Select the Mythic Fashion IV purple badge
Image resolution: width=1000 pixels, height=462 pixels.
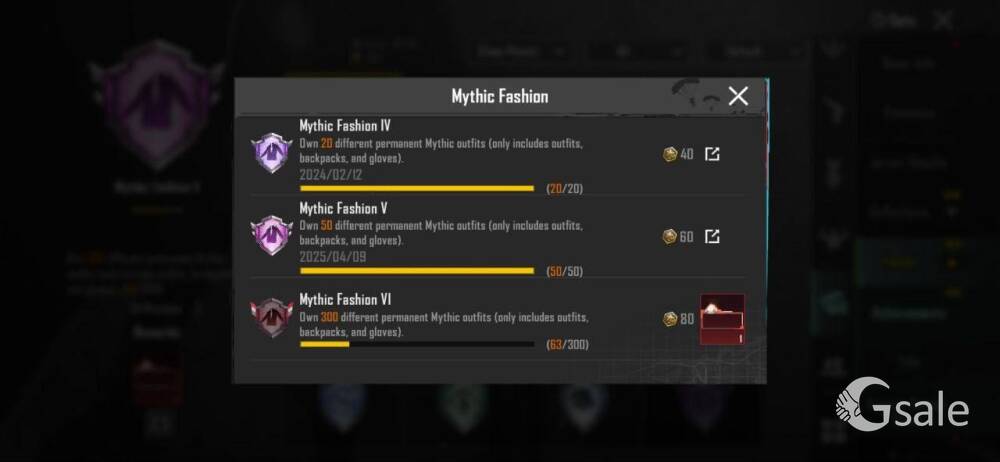click(x=271, y=153)
